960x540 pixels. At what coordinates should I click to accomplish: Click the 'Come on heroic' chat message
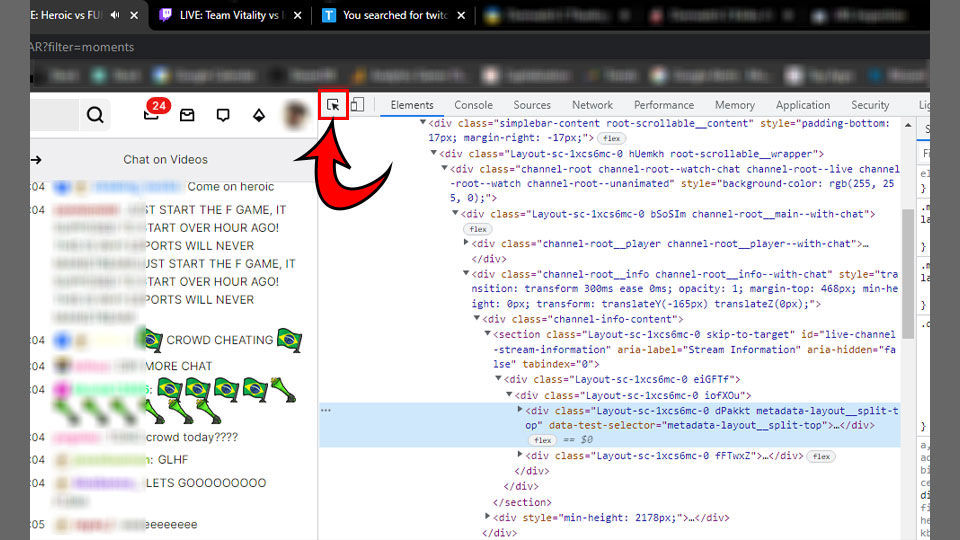[231, 187]
